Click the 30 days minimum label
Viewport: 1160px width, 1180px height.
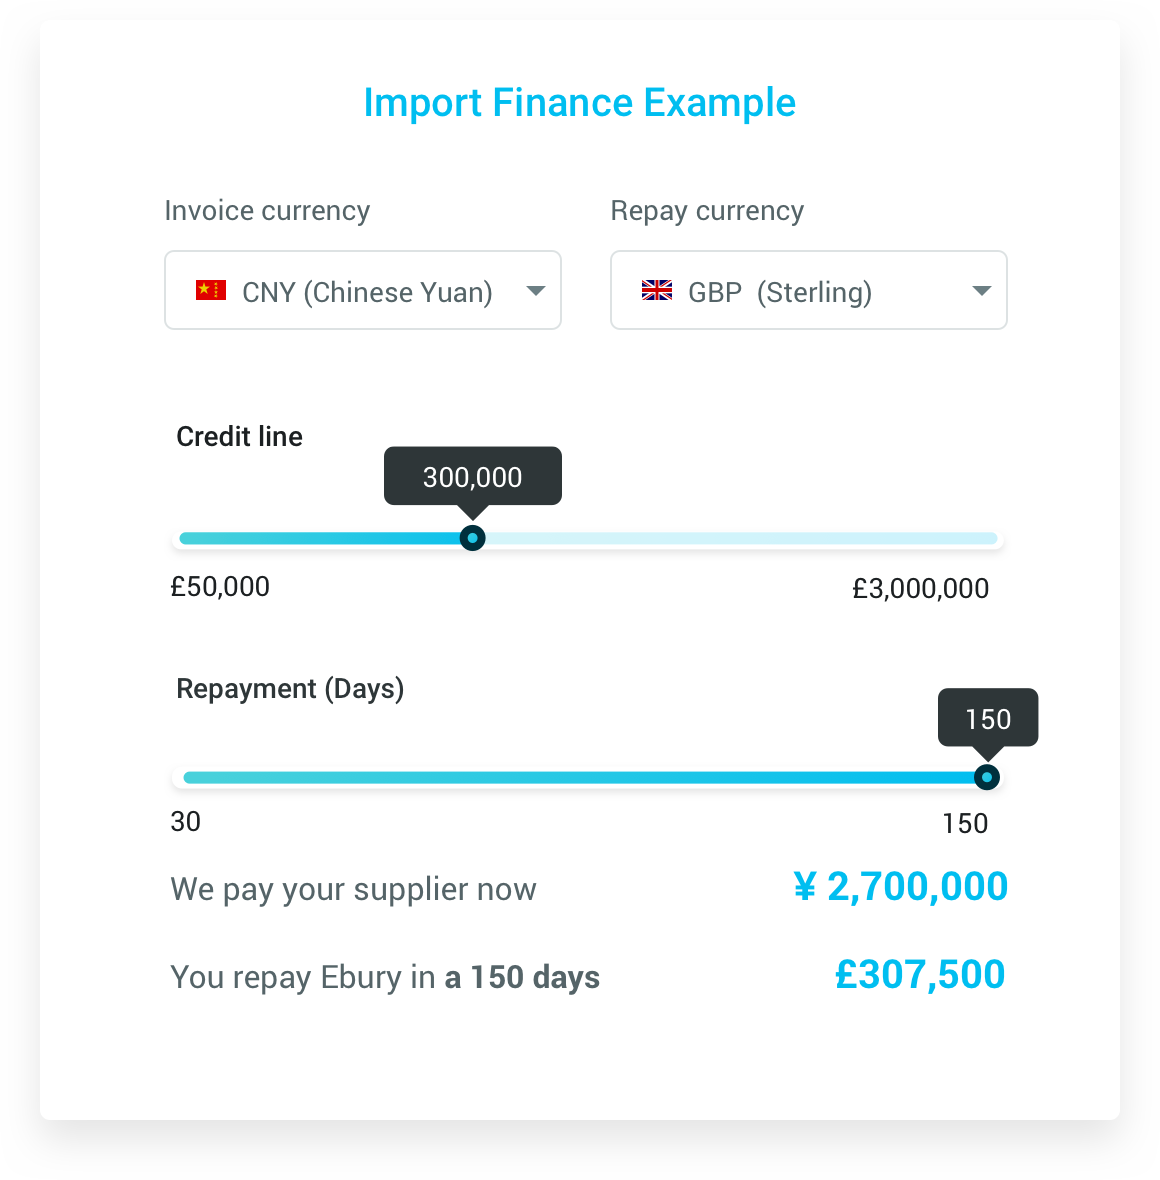pyautogui.click(x=185, y=822)
